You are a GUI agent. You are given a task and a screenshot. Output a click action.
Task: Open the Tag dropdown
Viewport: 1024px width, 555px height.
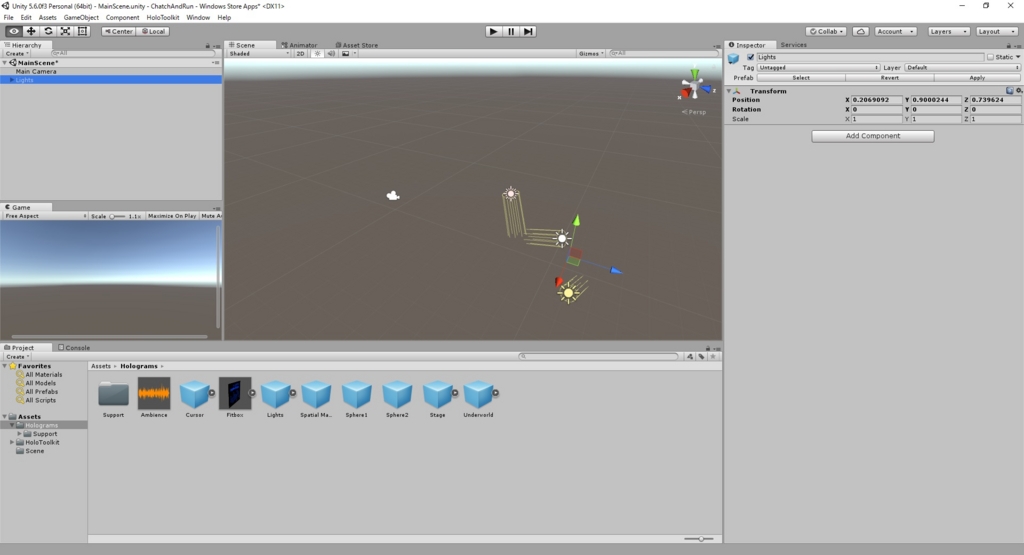[818, 67]
